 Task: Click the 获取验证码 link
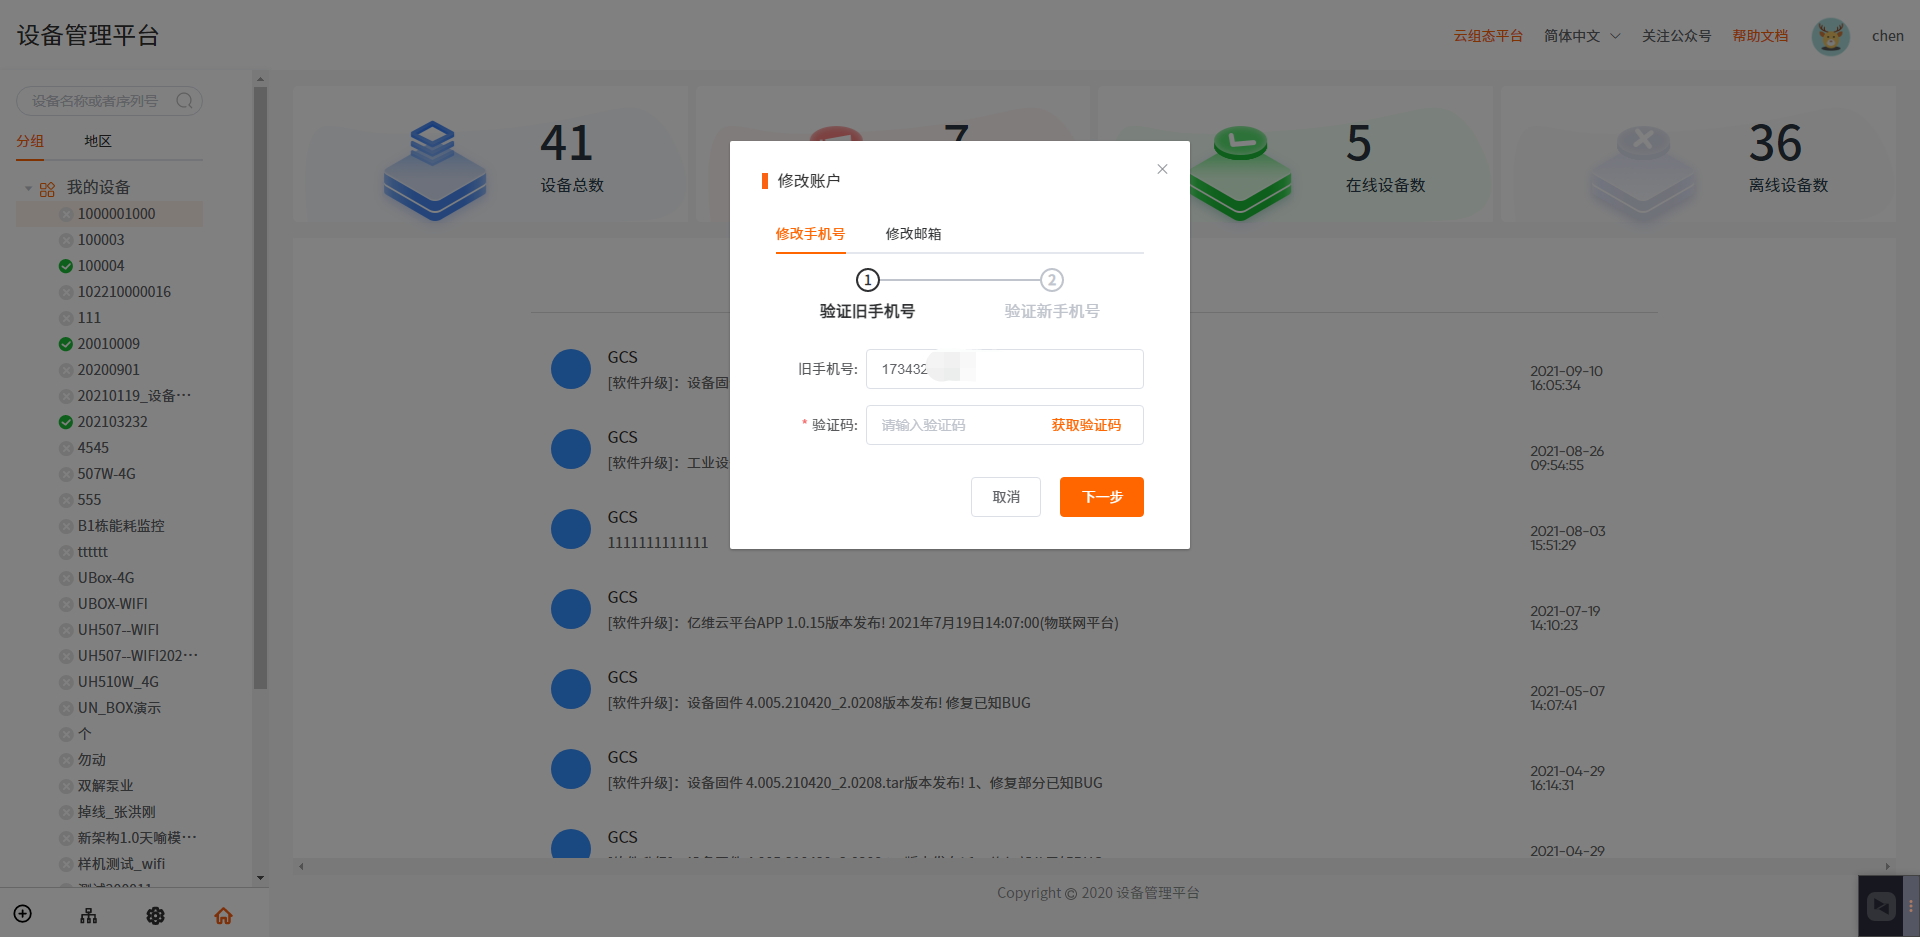[x=1086, y=425]
